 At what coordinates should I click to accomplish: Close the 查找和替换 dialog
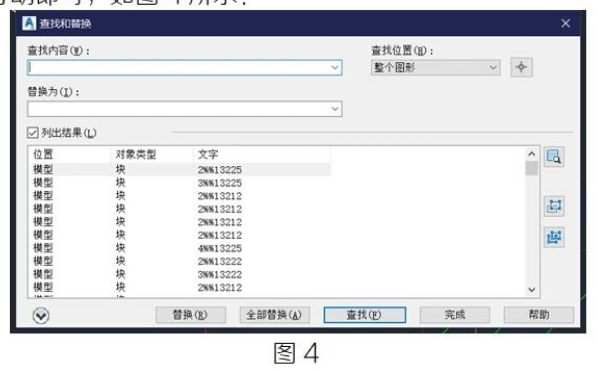(x=566, y=23)
